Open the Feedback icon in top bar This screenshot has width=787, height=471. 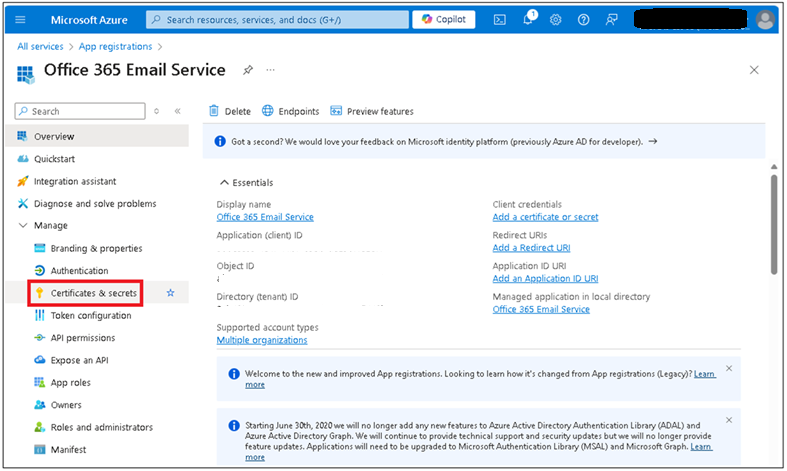611,20
